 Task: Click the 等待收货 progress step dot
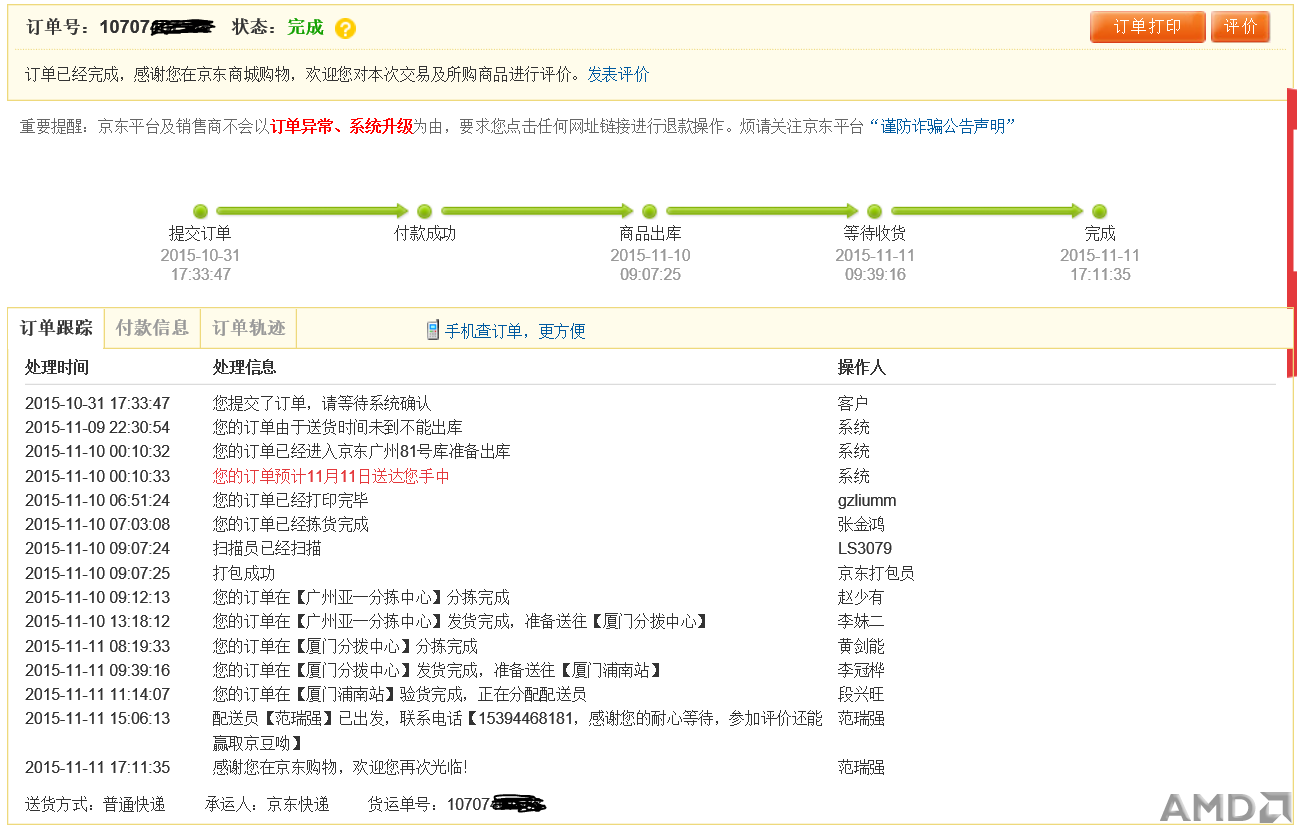click(x=874, y=211)
